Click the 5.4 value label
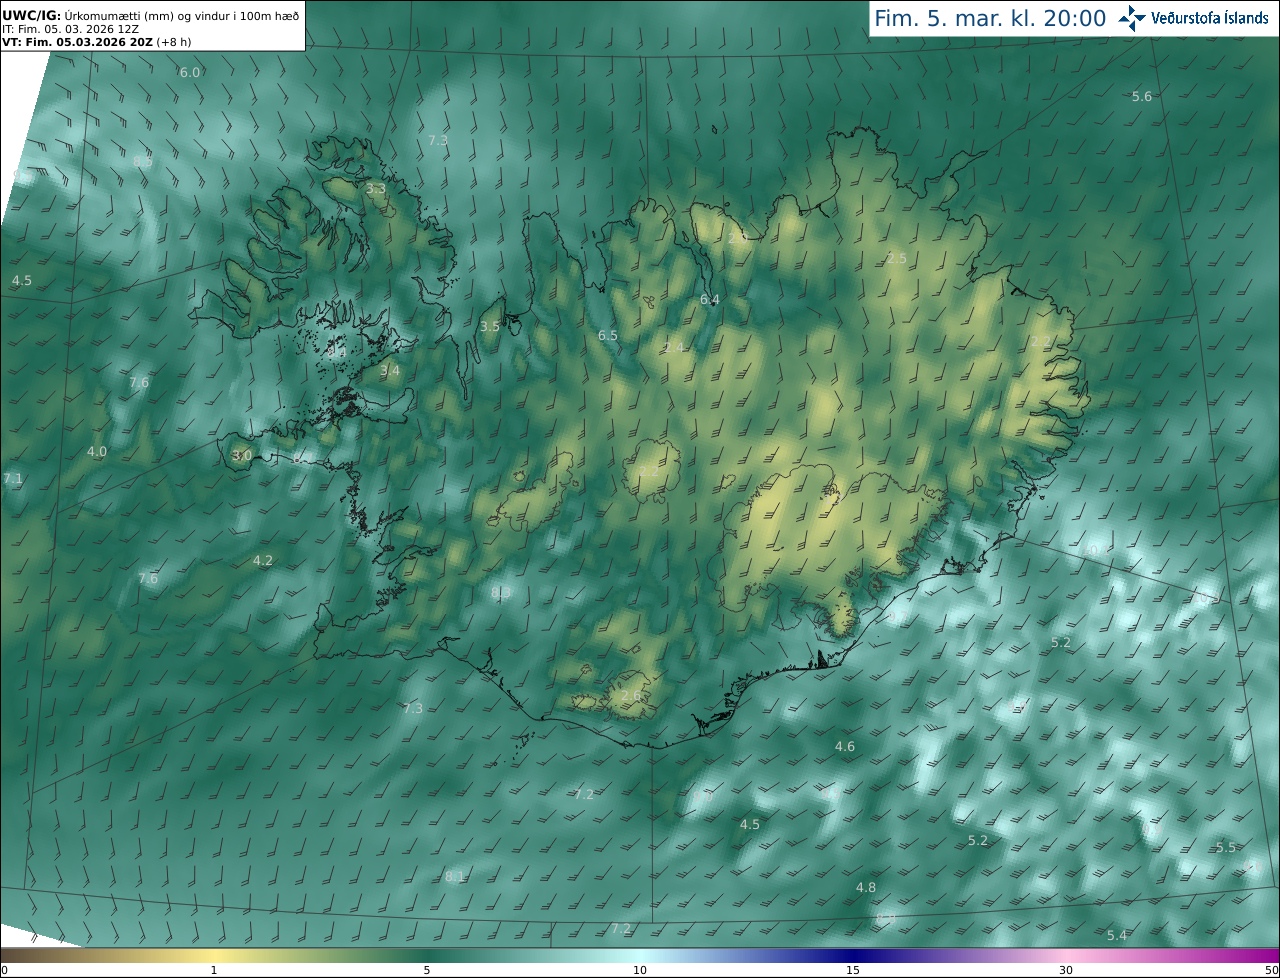 1117,936
